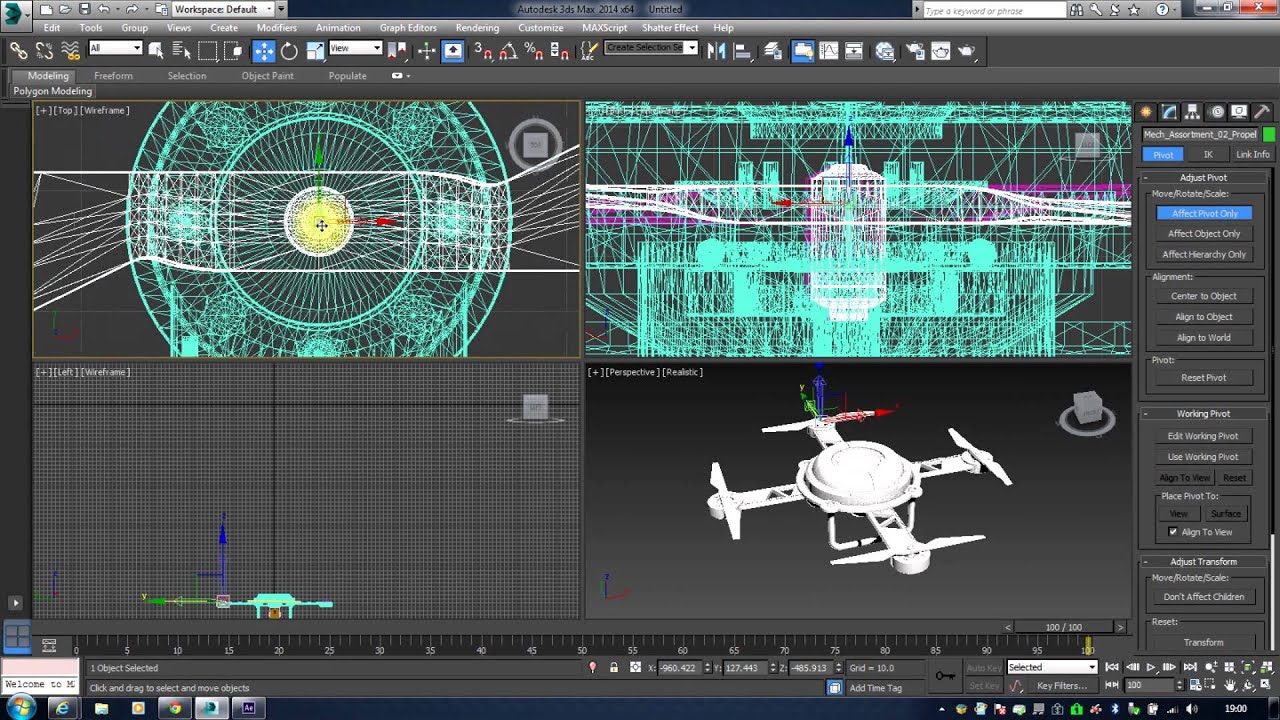Open Select by Name list icon
The image size is (1280, 720).
(x=181, y=50)
